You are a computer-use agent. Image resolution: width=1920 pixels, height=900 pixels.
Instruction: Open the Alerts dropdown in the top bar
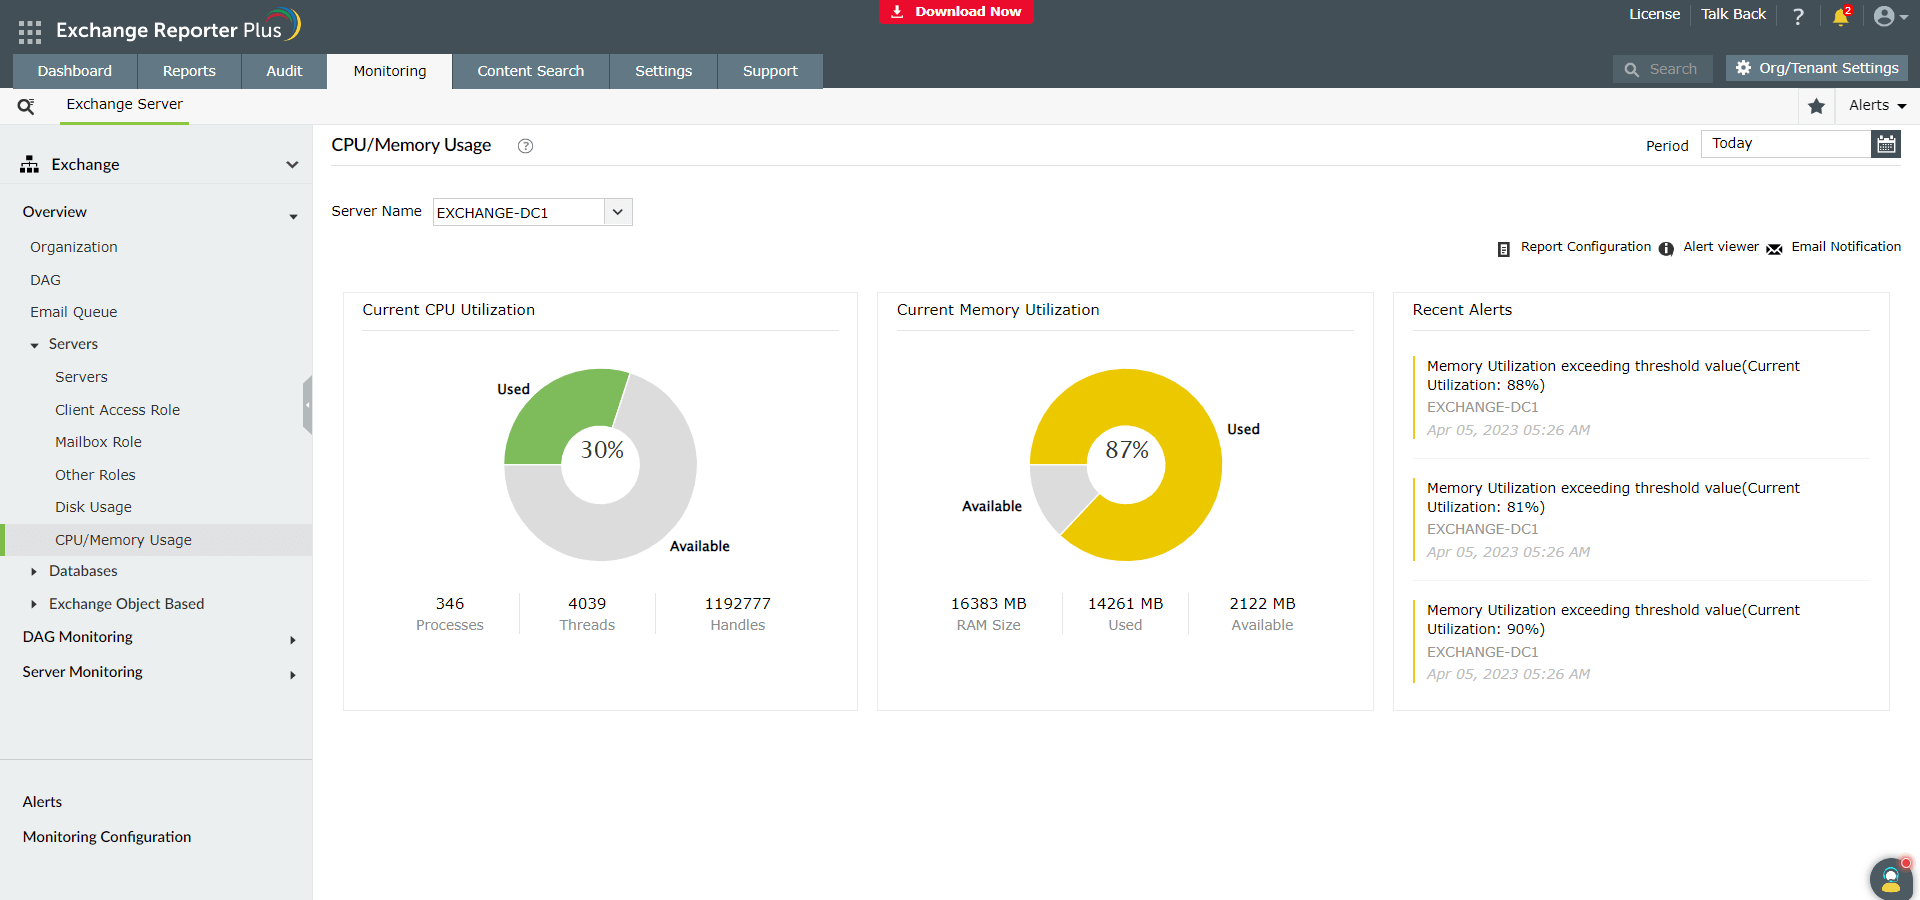click(1878, 105)
